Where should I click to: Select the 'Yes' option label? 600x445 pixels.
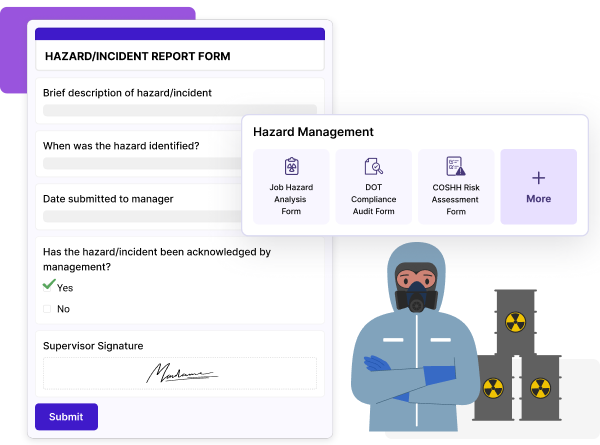click(x=65, y=288)
